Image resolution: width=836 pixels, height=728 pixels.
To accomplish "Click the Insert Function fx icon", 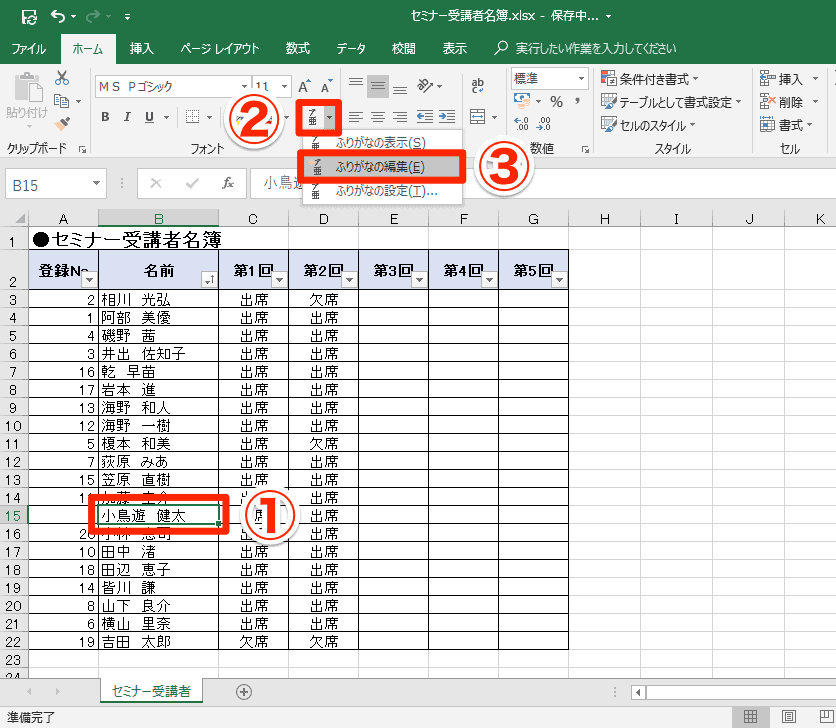I will (227, 184).
